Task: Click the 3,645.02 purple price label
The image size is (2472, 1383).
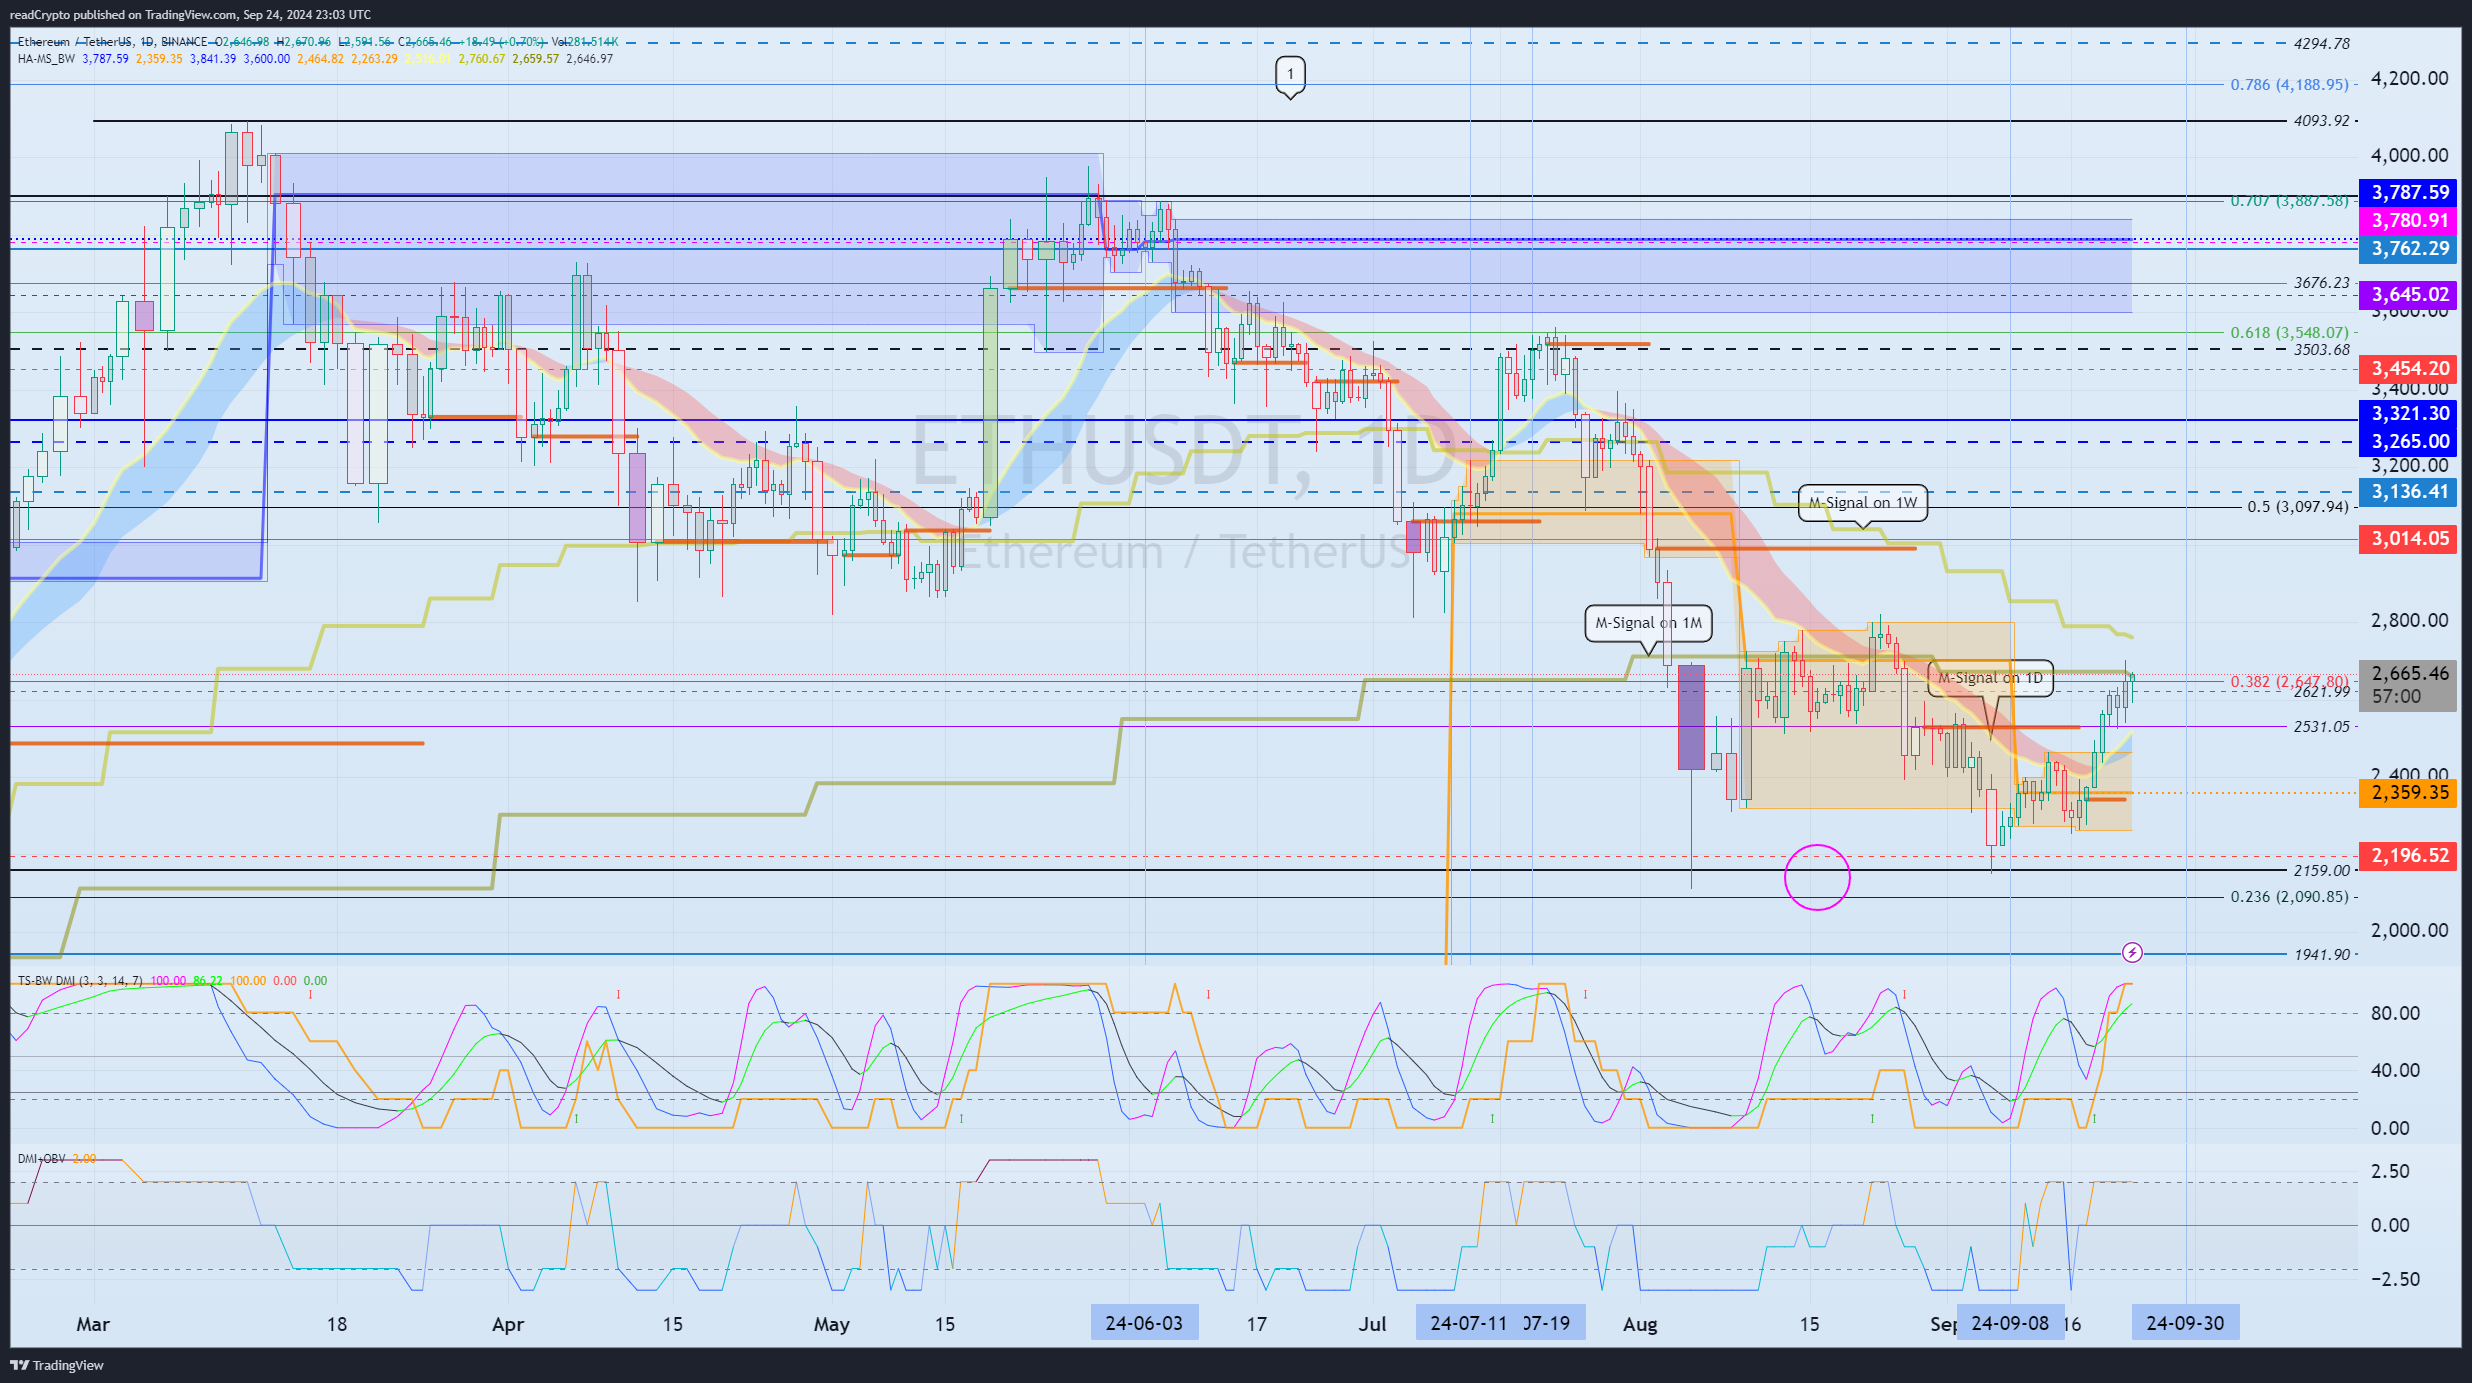Action: (2410, 295)
